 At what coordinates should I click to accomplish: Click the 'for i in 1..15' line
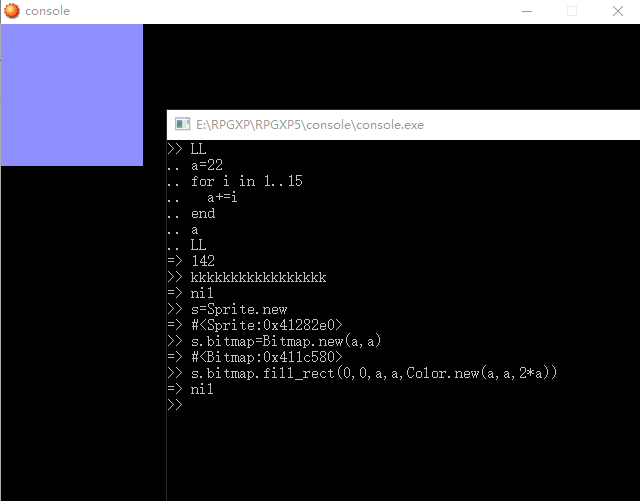[247, 181]
